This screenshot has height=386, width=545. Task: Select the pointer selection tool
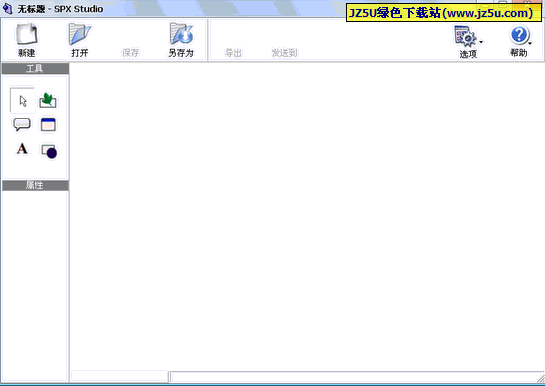[x=23, y=100]
